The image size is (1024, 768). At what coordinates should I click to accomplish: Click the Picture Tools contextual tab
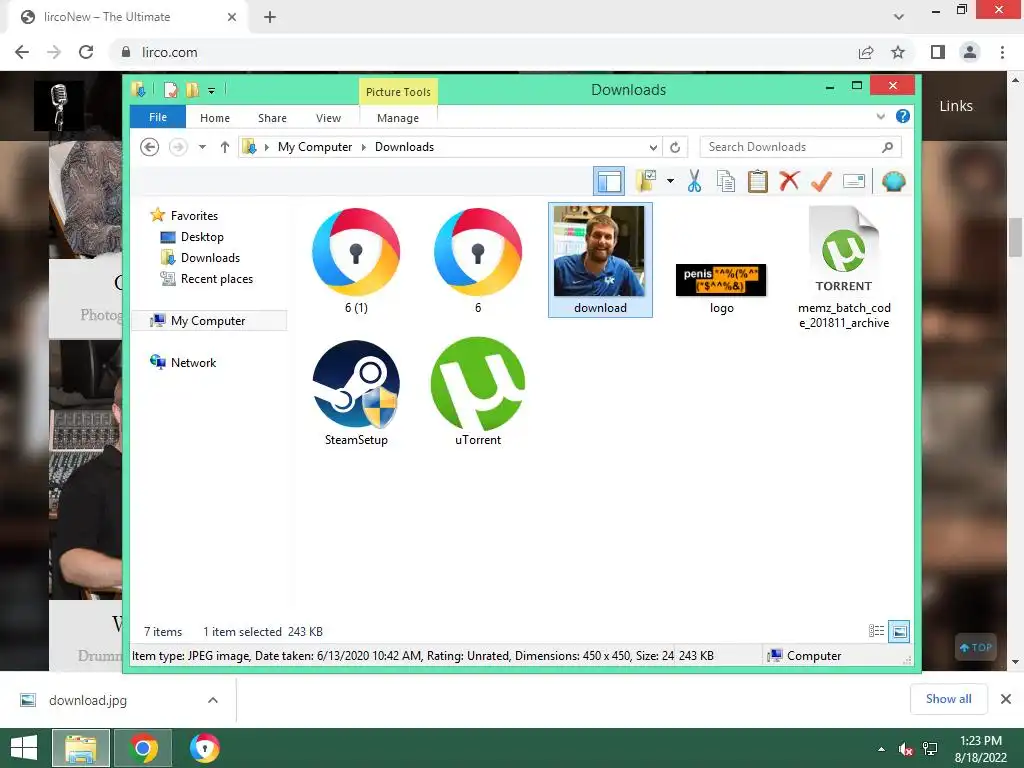click(398, 92)
